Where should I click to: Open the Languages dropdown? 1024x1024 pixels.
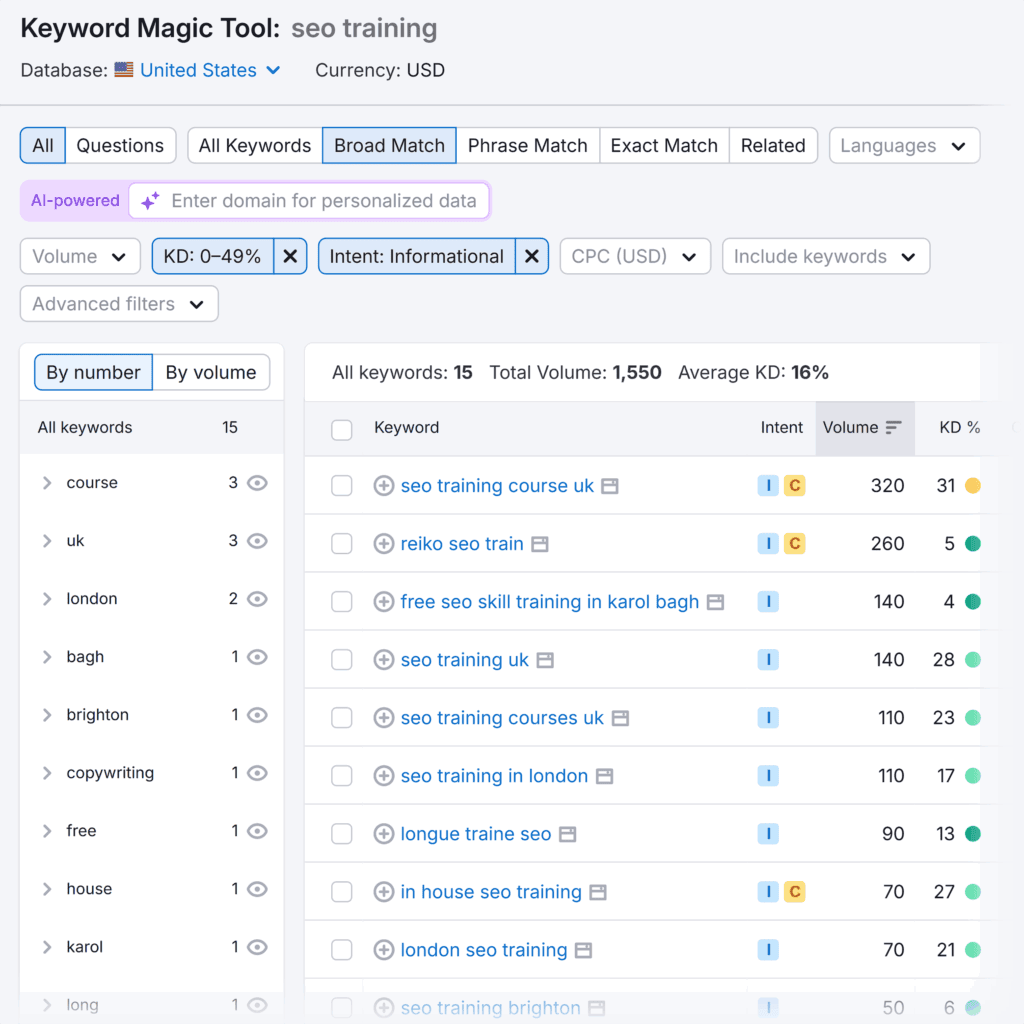point(903,145)
